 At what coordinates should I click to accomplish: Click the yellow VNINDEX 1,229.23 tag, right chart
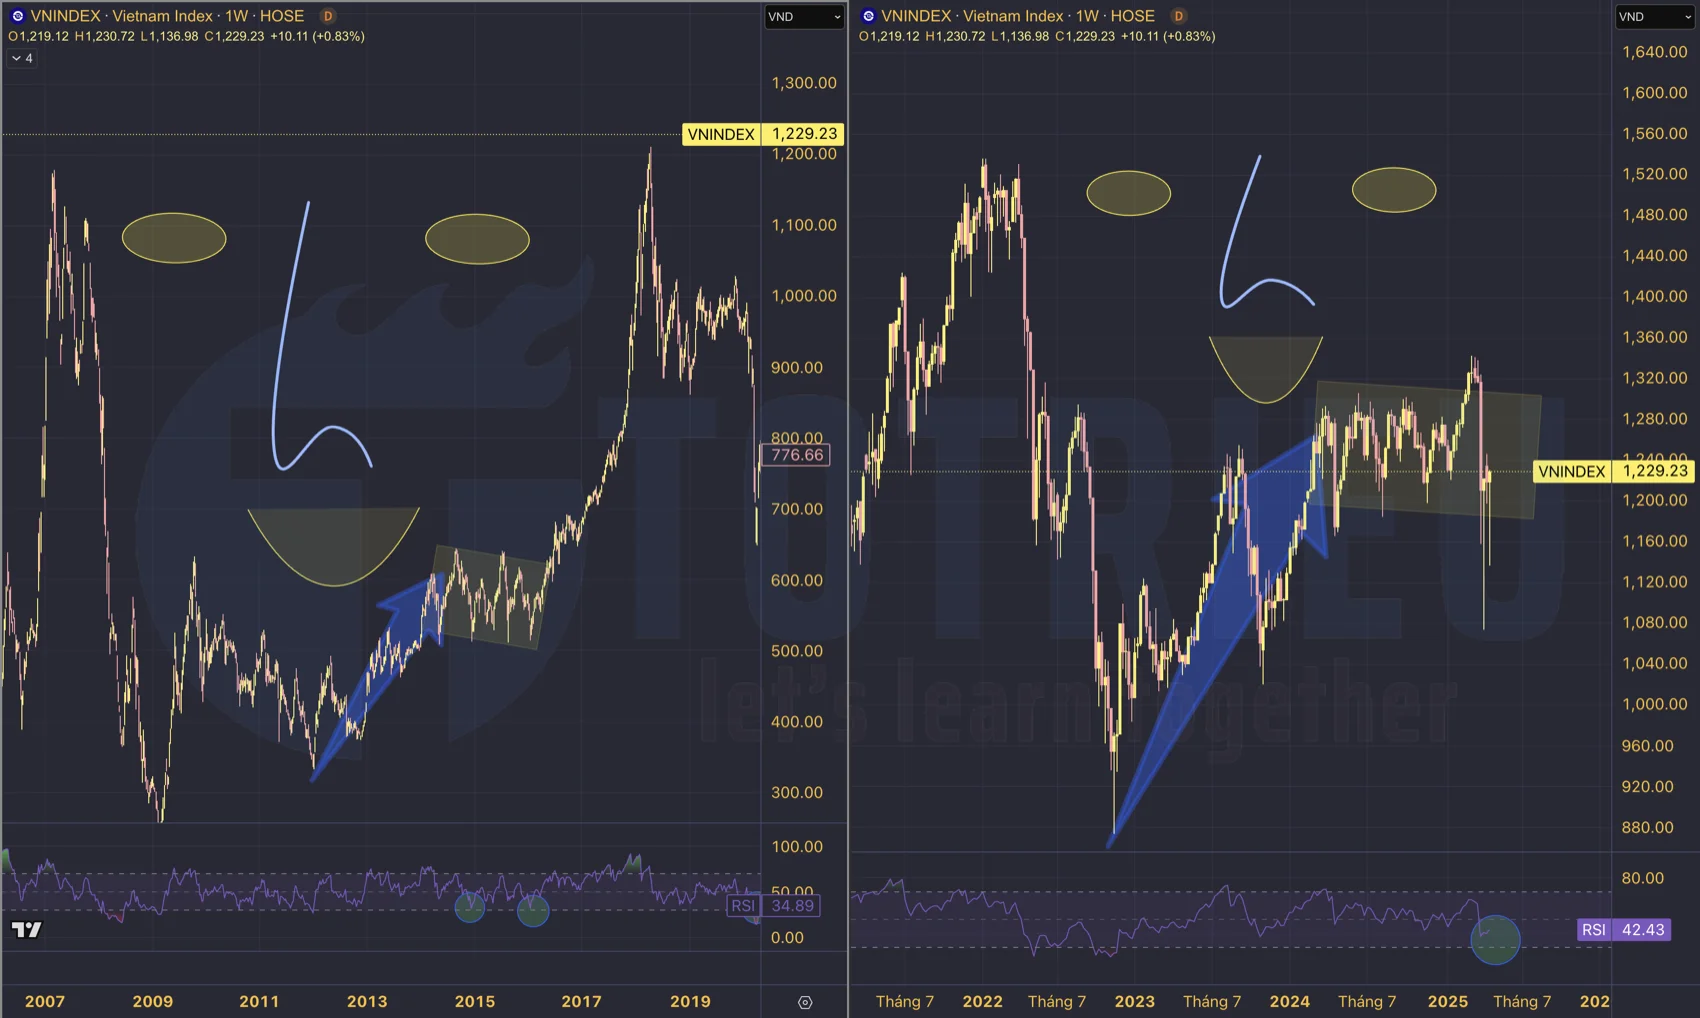[1571, 471]
